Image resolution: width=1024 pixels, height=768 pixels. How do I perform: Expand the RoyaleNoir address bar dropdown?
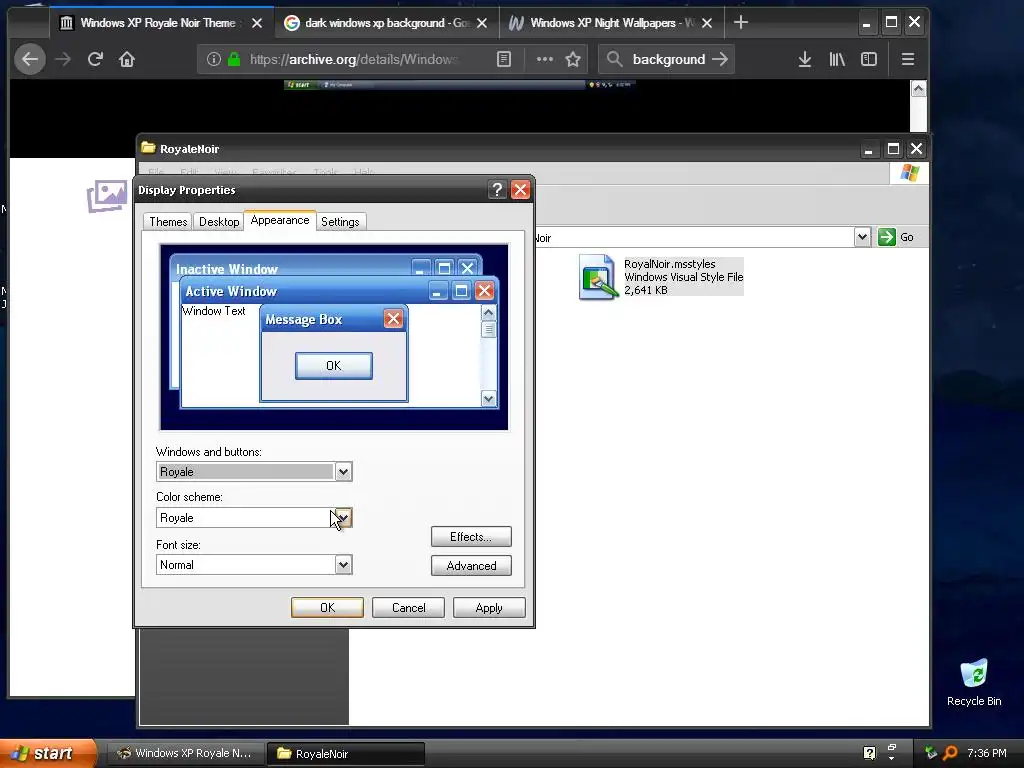tap(862, 237)
